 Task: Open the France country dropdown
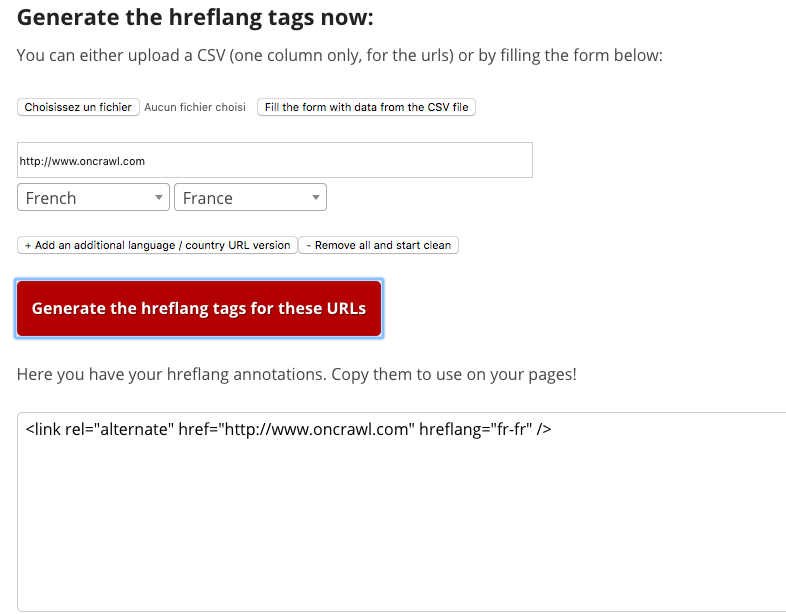click(250, 197)
